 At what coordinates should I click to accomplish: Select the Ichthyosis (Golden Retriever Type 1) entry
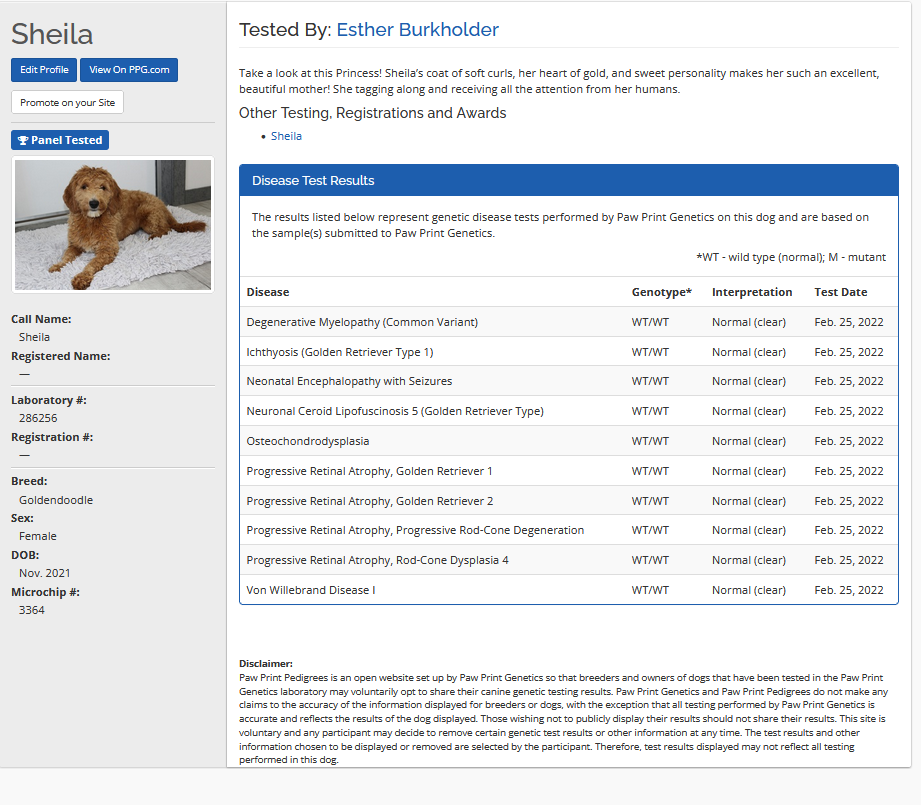point(339,352)
